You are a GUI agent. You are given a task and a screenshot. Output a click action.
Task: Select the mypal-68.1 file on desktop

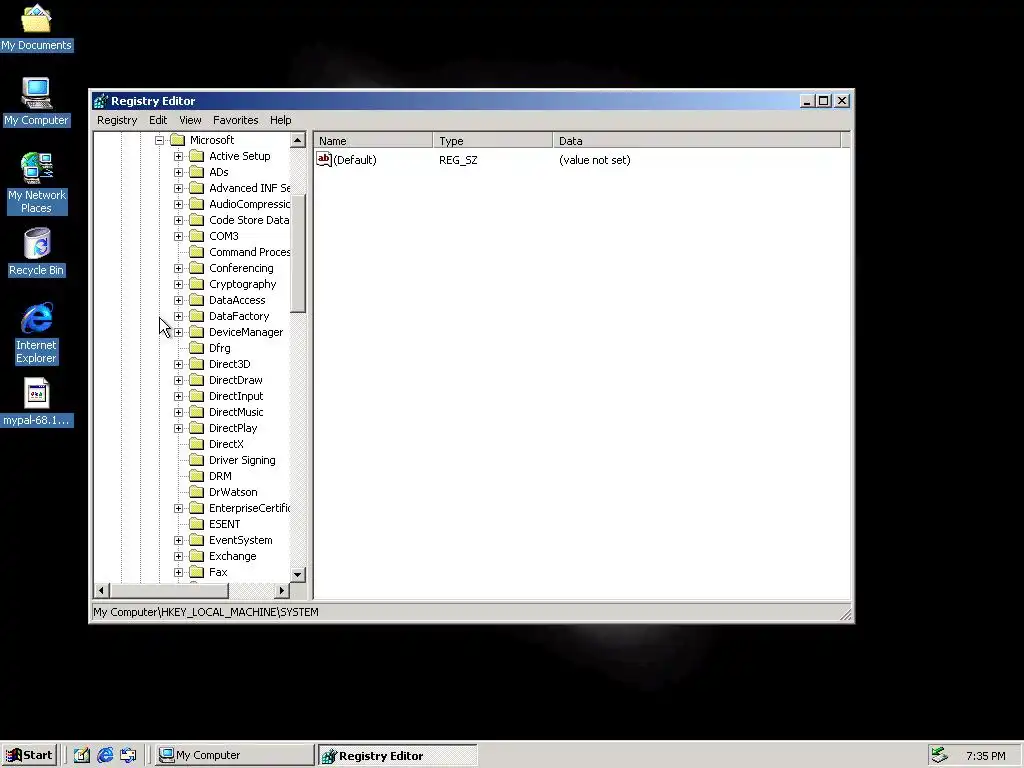point(37,402)
